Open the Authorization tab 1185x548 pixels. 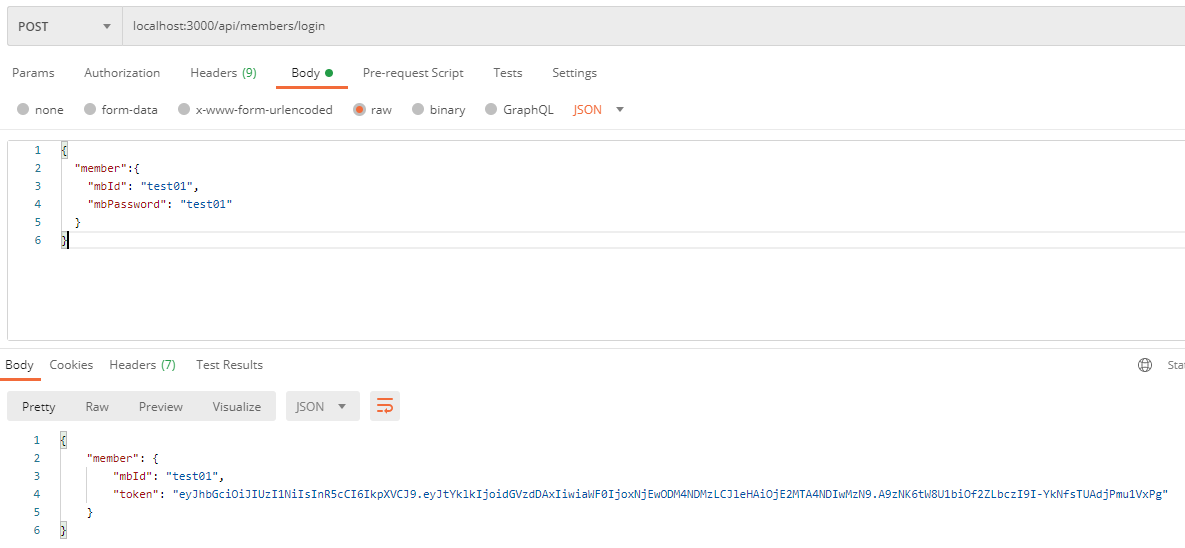[122, 73]
